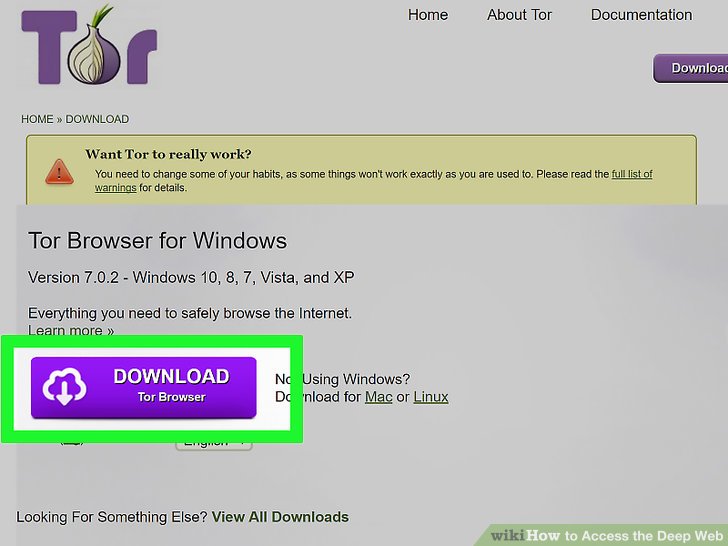Image resolution: width=728 pixels, height=546 pixels.
Task: Click the DOWNLOAD Tor Browser button
Action: [x=143, y=387]
